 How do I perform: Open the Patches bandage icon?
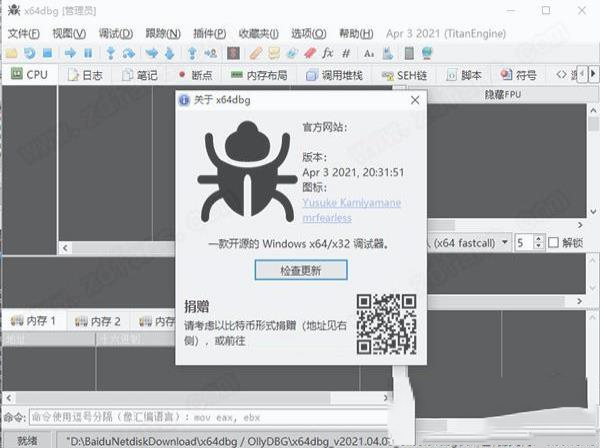click(256, 53)
